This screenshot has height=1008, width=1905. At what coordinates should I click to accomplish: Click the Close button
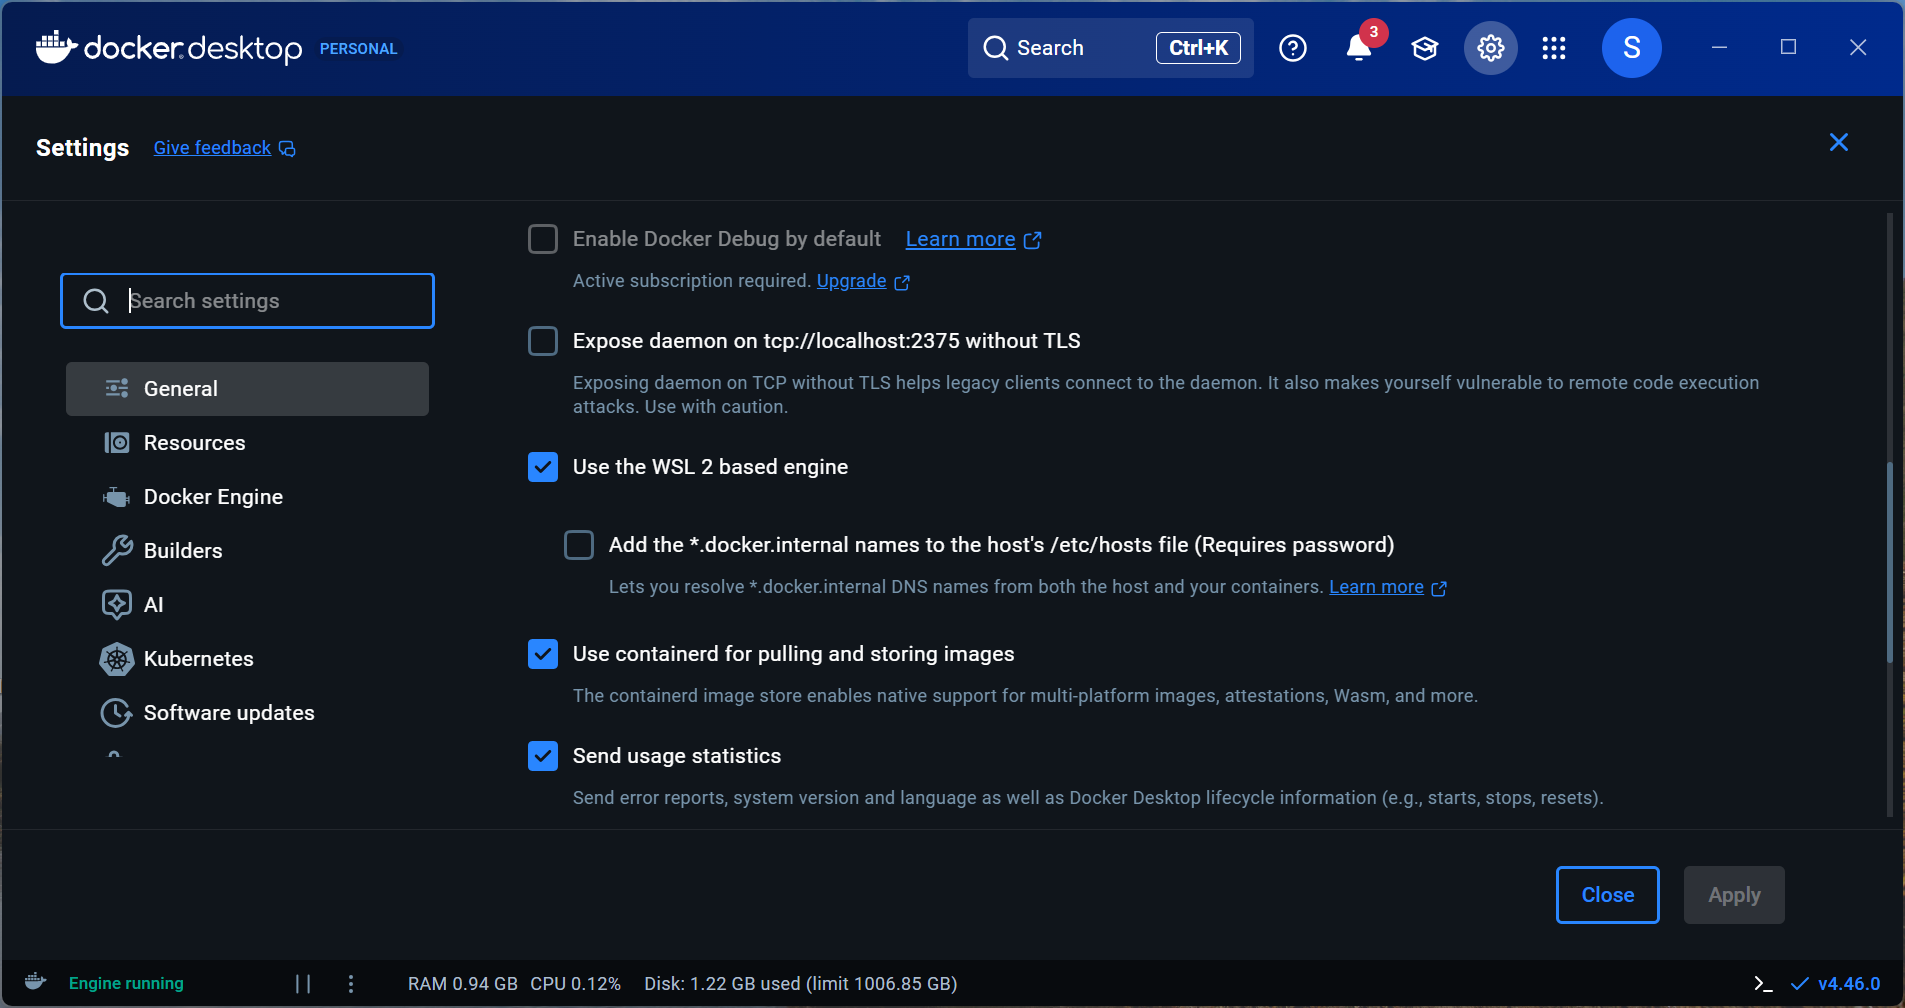pyautogui.click(x=1608, y=895)
